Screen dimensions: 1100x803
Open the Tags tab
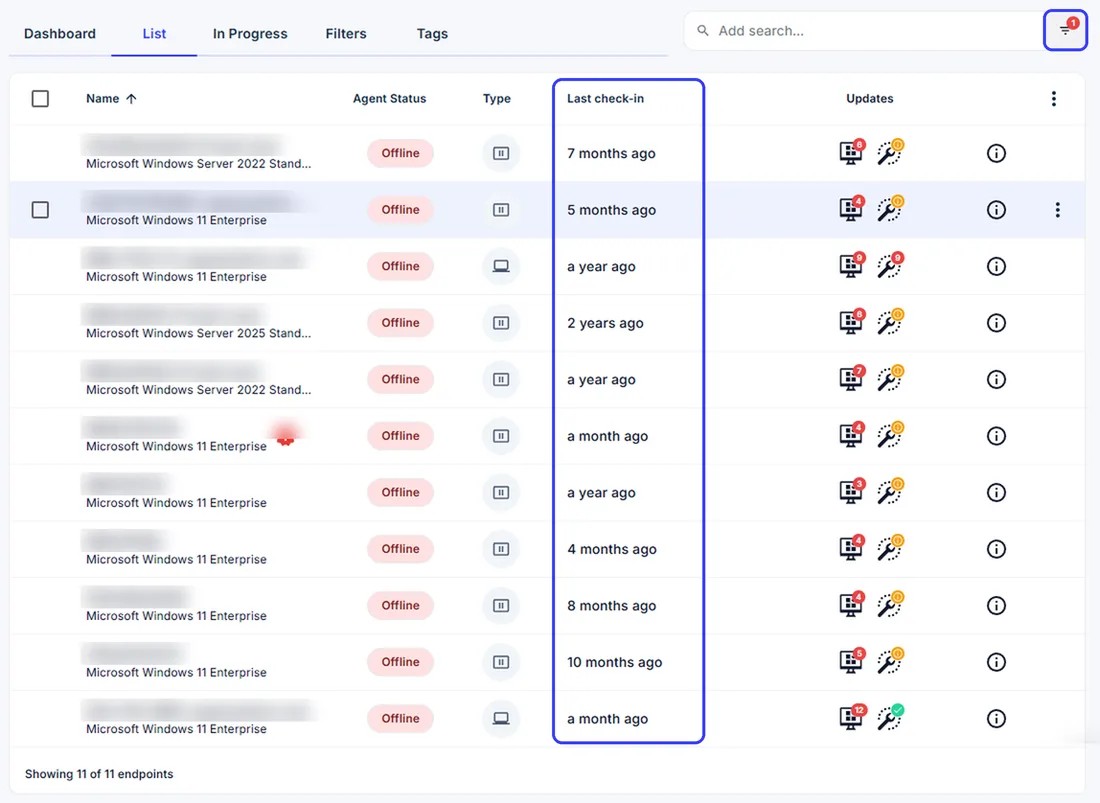click(x=432, y=34)
